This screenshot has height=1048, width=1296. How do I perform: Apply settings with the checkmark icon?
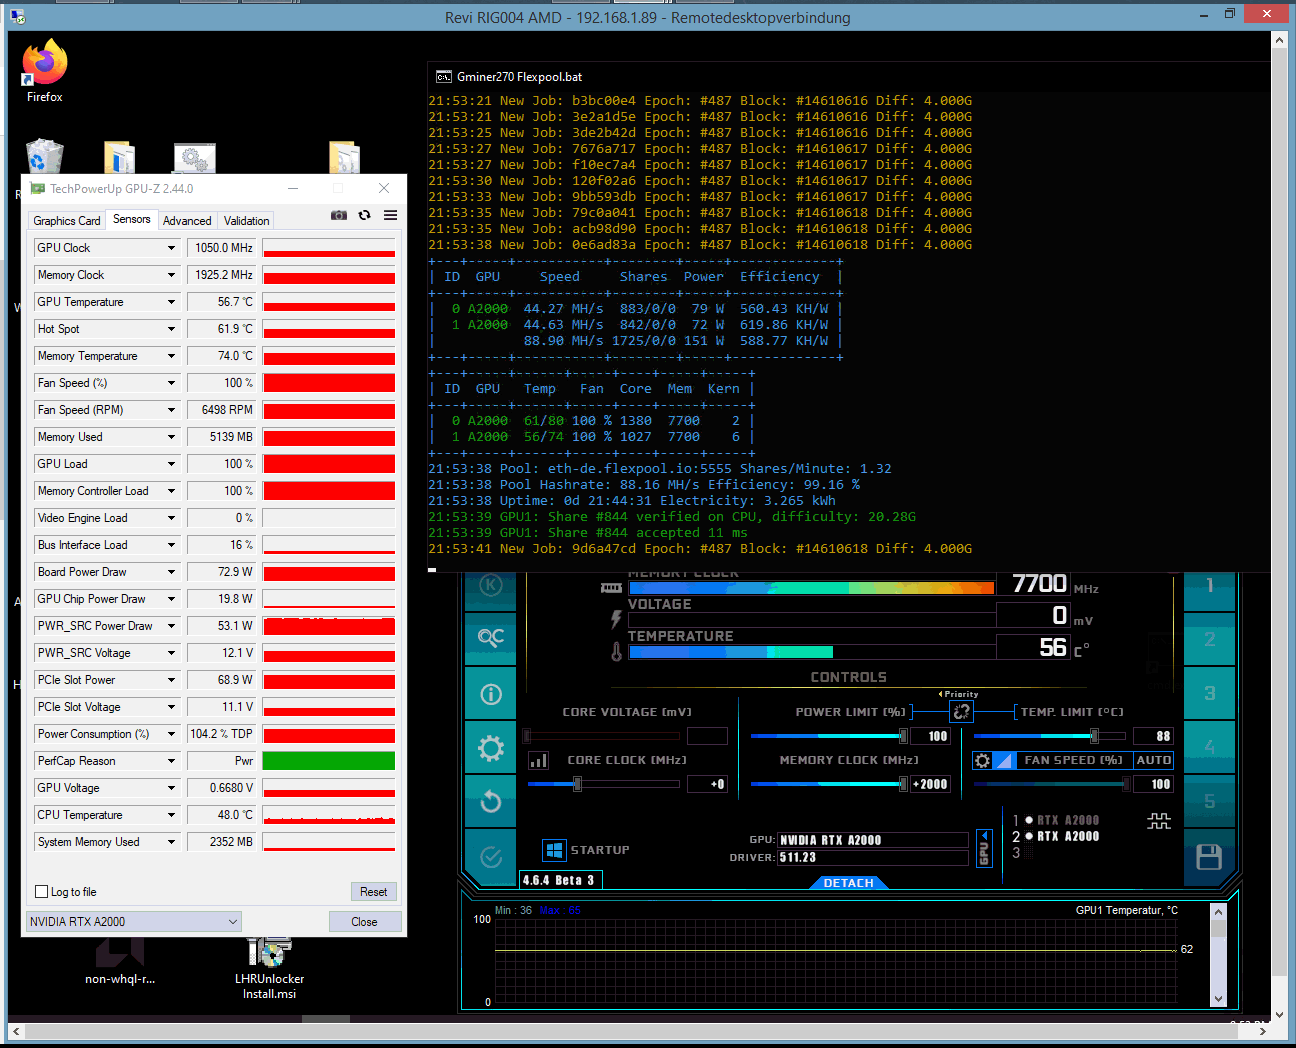(490, 856)
